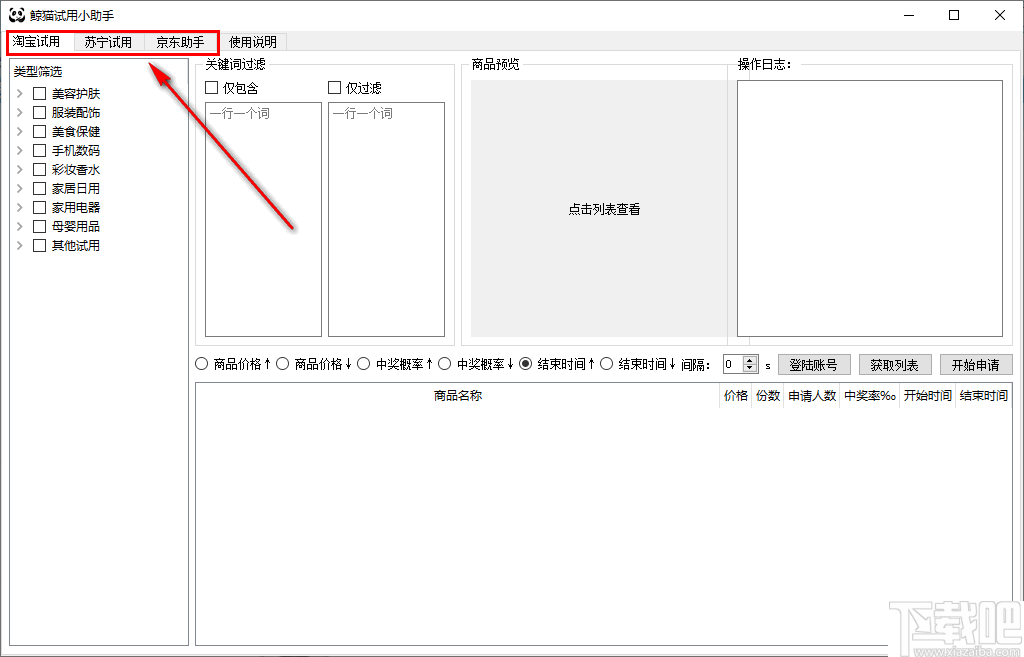Enable the 仅过滤 keyword filter checkbox

click(335, 87)
